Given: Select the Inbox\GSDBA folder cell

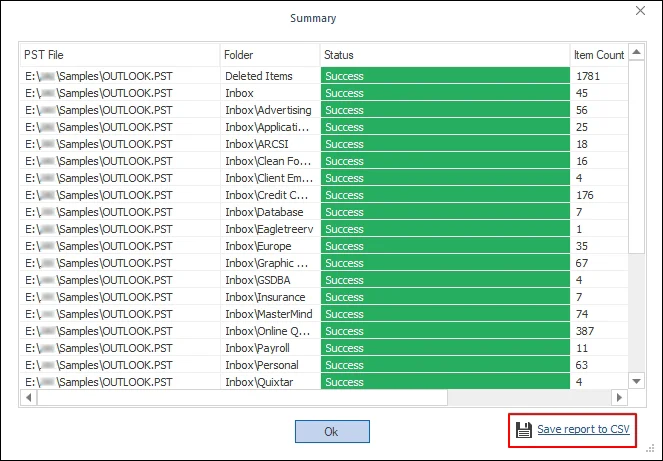Looking at the screenshot, I should click(270, 280).
